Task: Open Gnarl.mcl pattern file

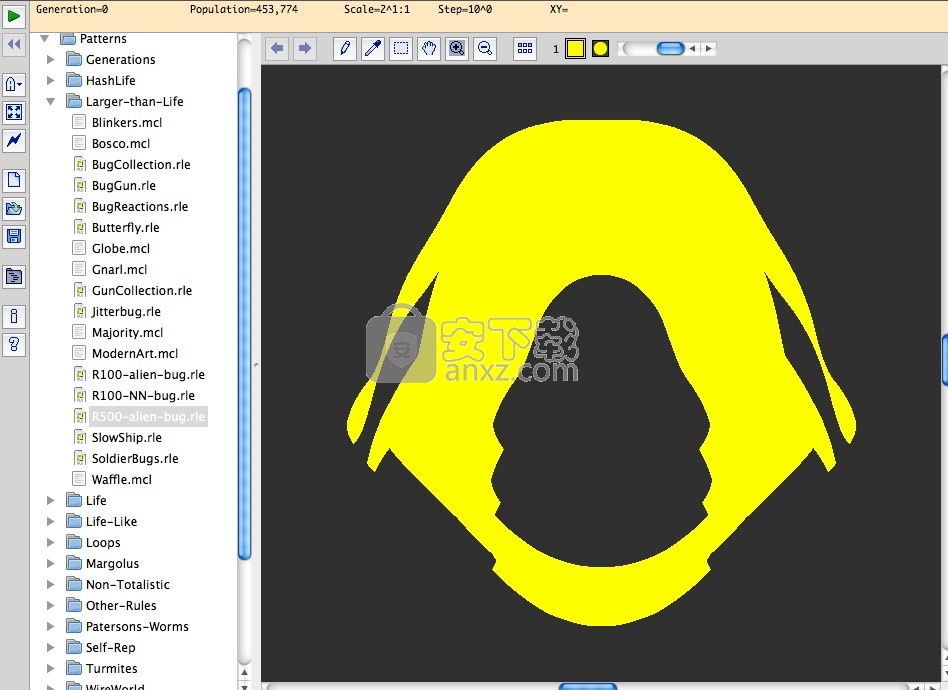Action: [120, 270]
